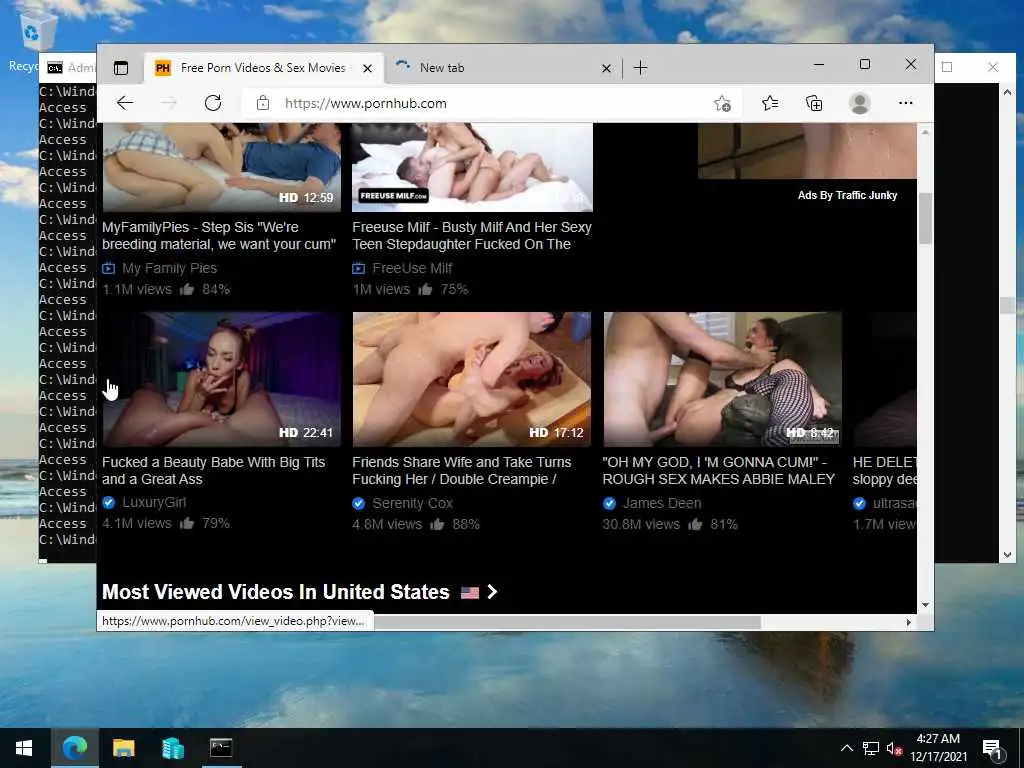The width and height of the screenshot is (1024, 768).
Task: Open the Collections icon in toolbar
Action: [814, 103]
